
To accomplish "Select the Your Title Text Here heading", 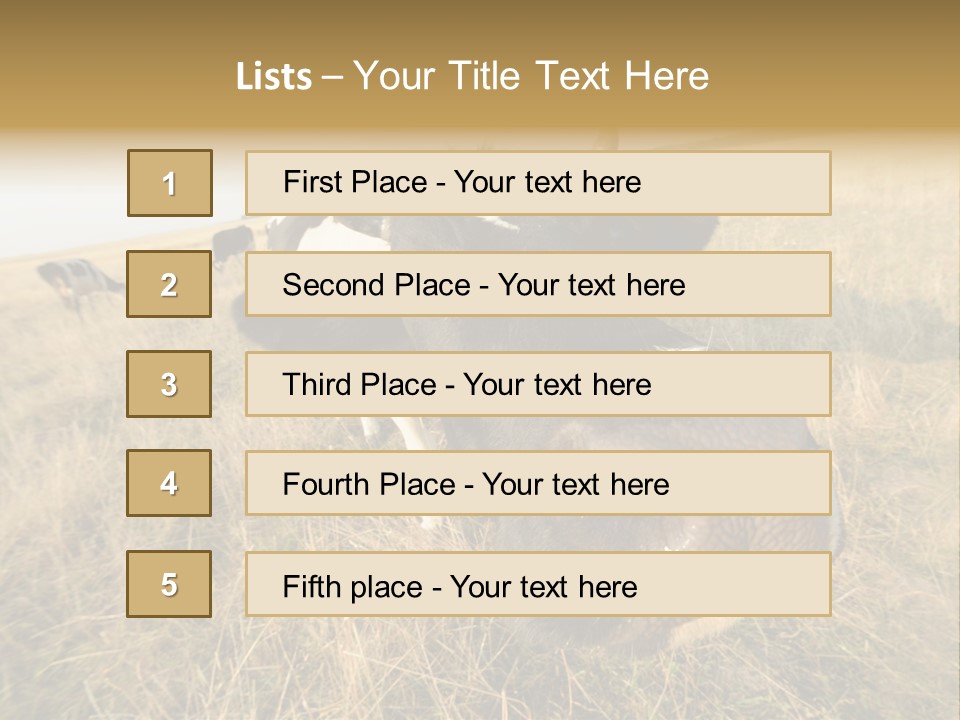I will pyautogui.click(x=531, y=76).
